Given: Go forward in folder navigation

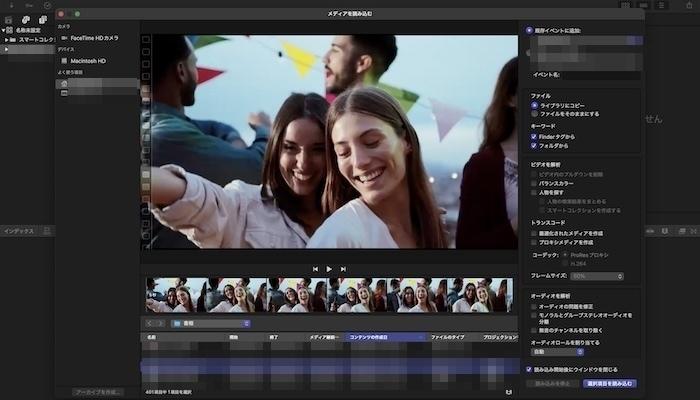Looking at the screenshot, I should coord(160,323).
